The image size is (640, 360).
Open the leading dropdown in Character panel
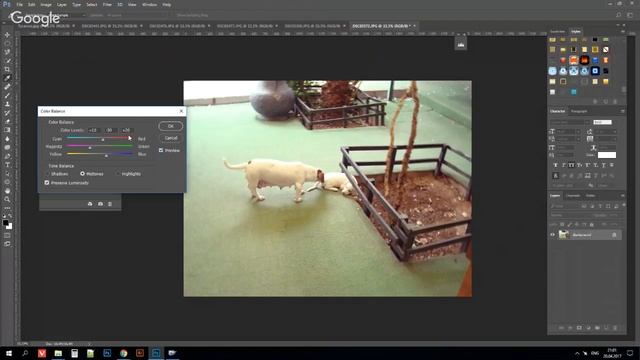pyautogui.click(x=605, y=131)
